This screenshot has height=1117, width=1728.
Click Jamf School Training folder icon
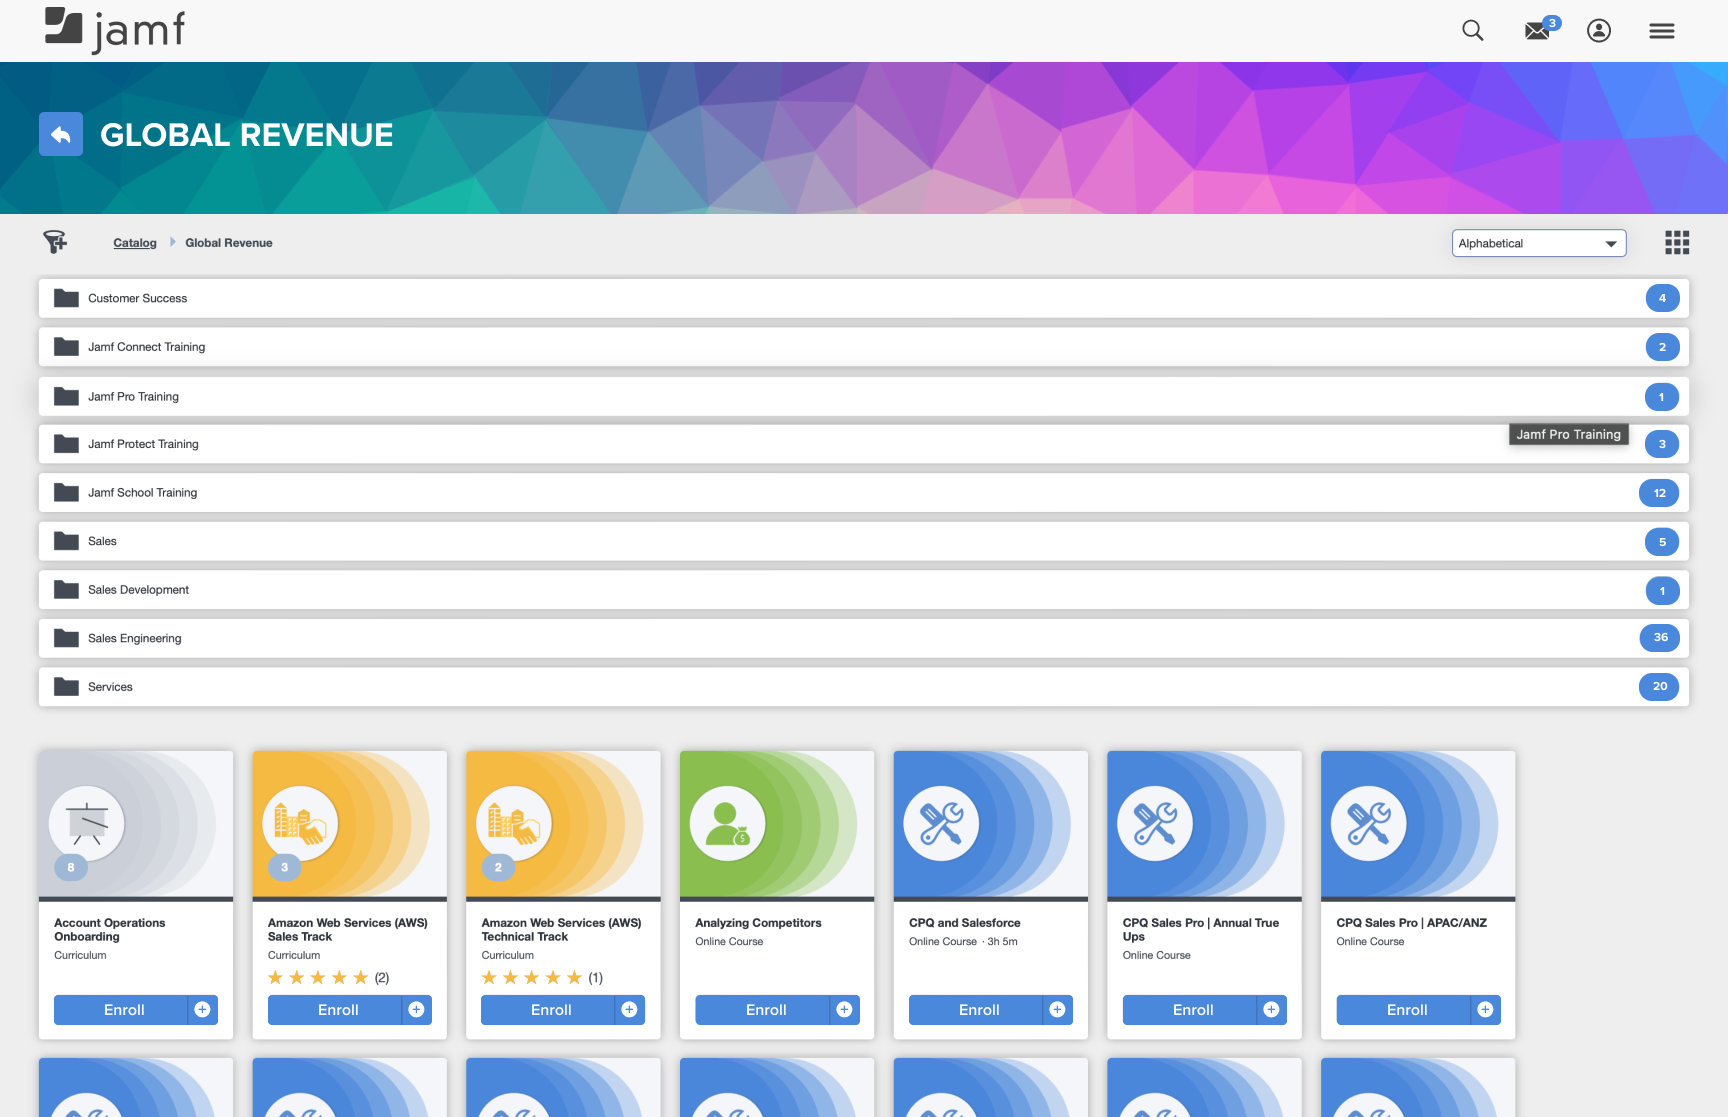tap(66, 492)
